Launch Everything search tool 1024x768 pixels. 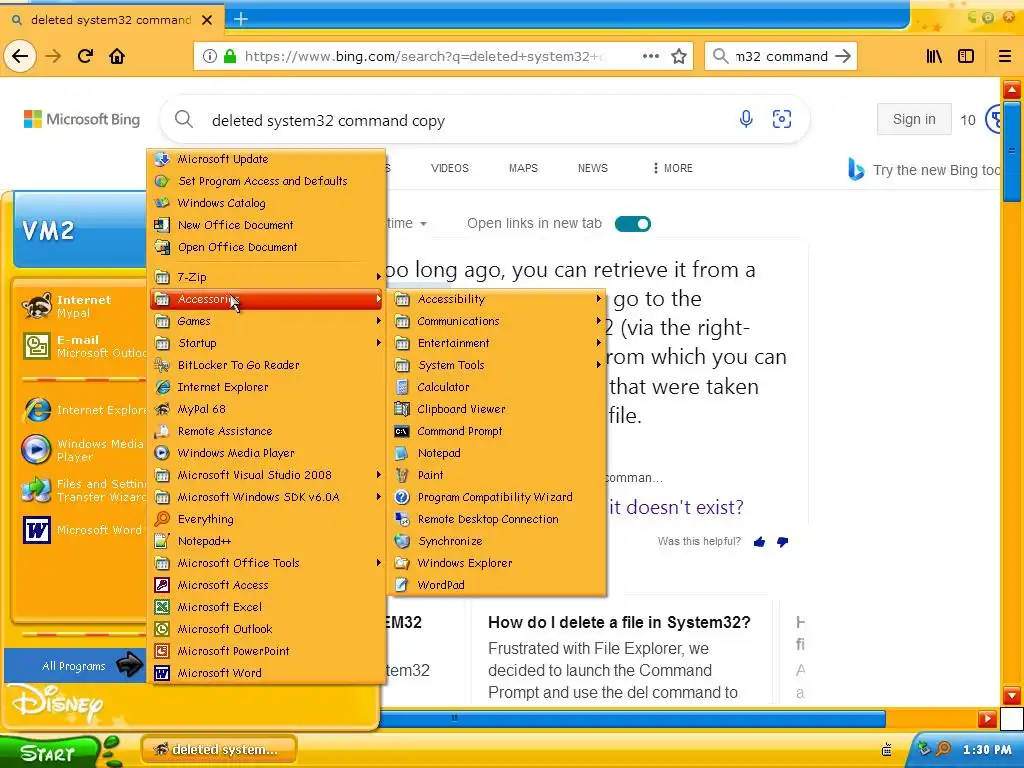(205, 519)
